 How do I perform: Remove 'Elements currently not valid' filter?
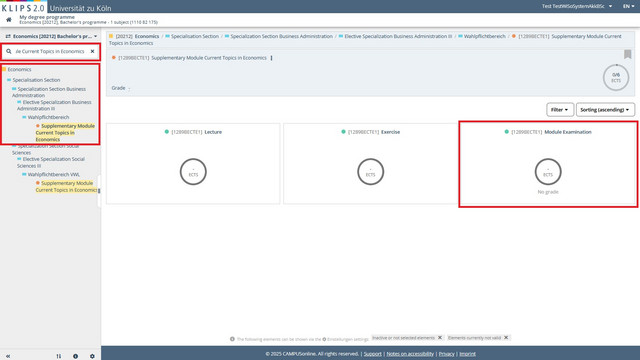(x=506, y=338)
